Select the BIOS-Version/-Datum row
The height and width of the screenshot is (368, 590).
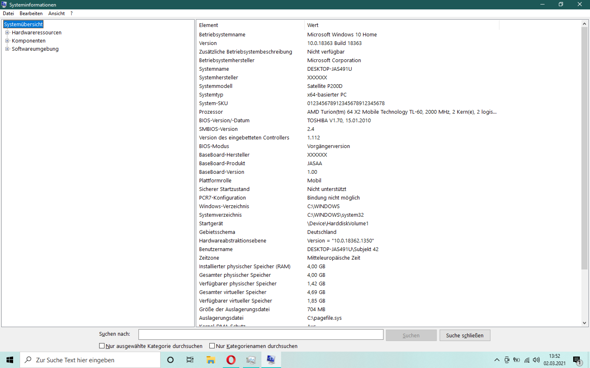348,120
